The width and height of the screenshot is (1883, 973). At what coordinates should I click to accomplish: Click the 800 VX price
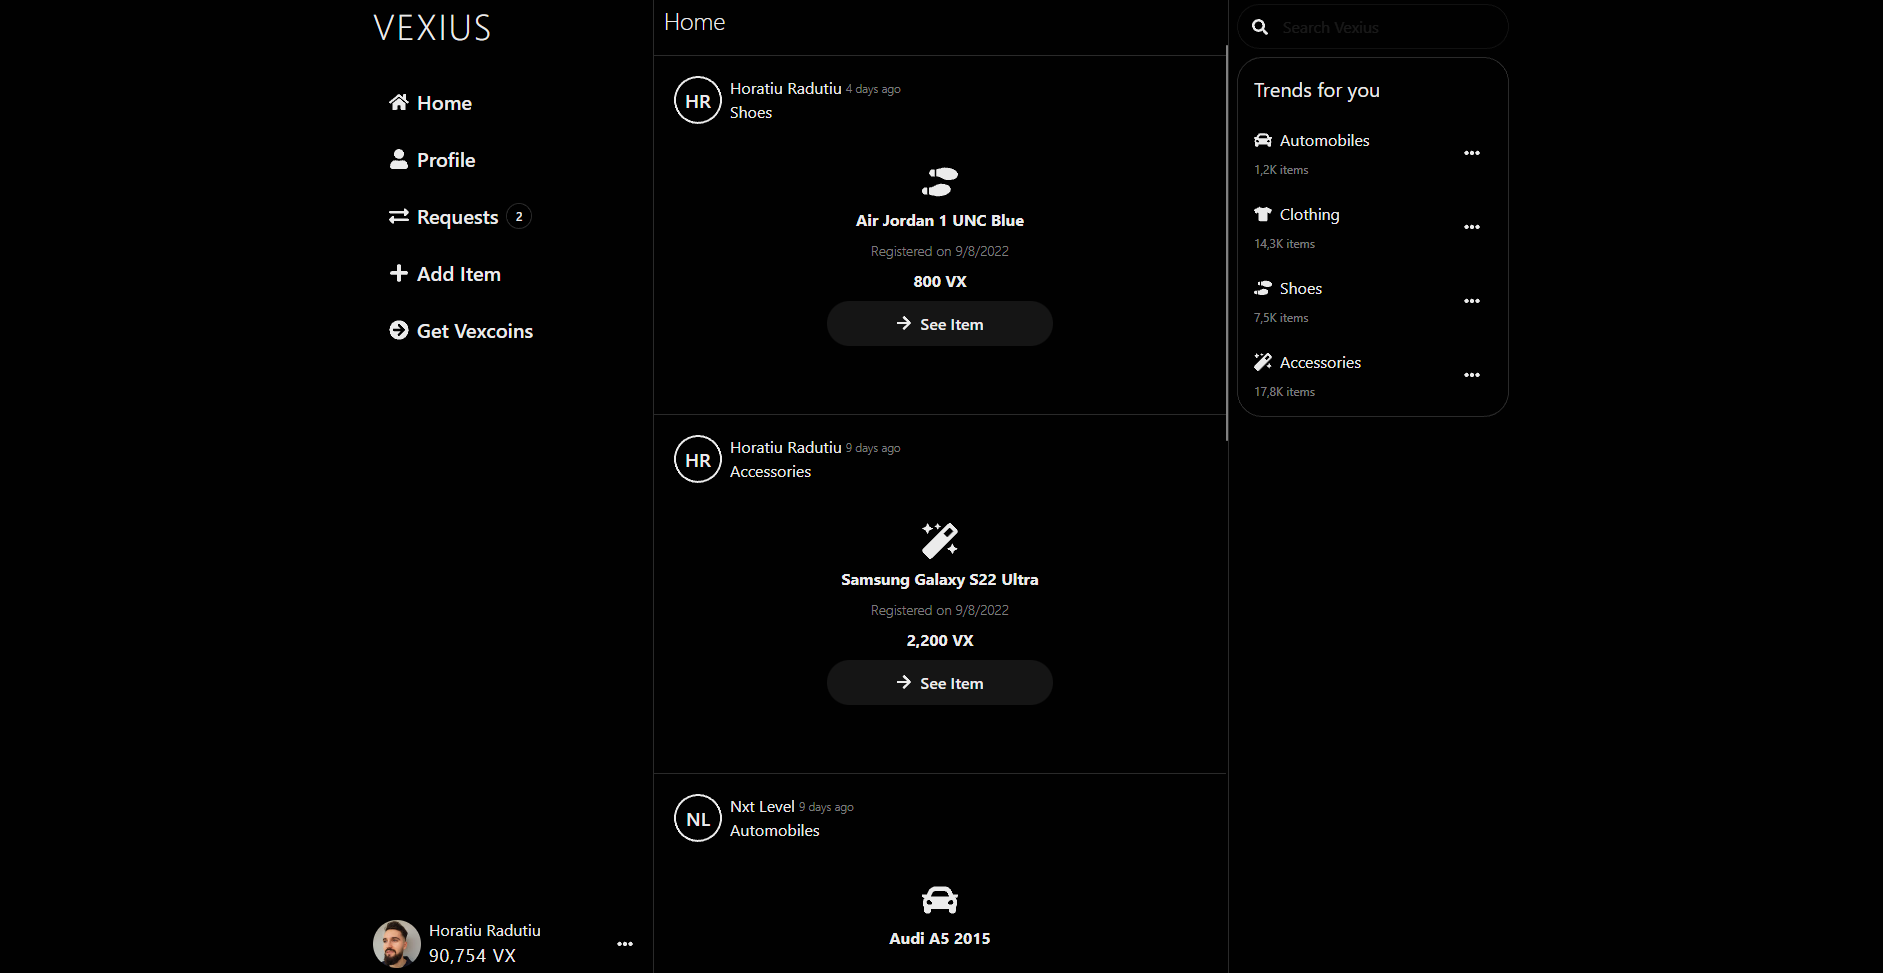940,281
